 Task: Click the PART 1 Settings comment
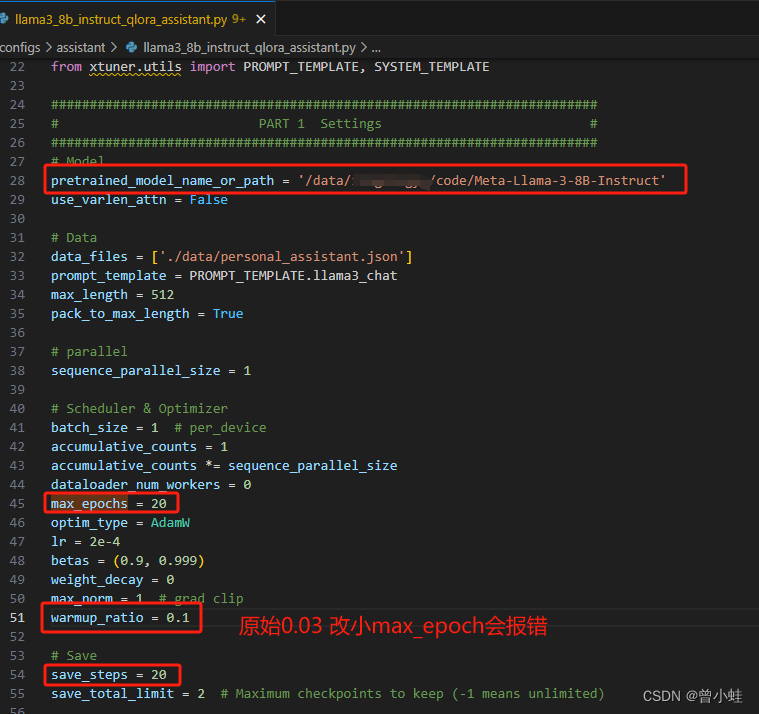tap(320, 124)
